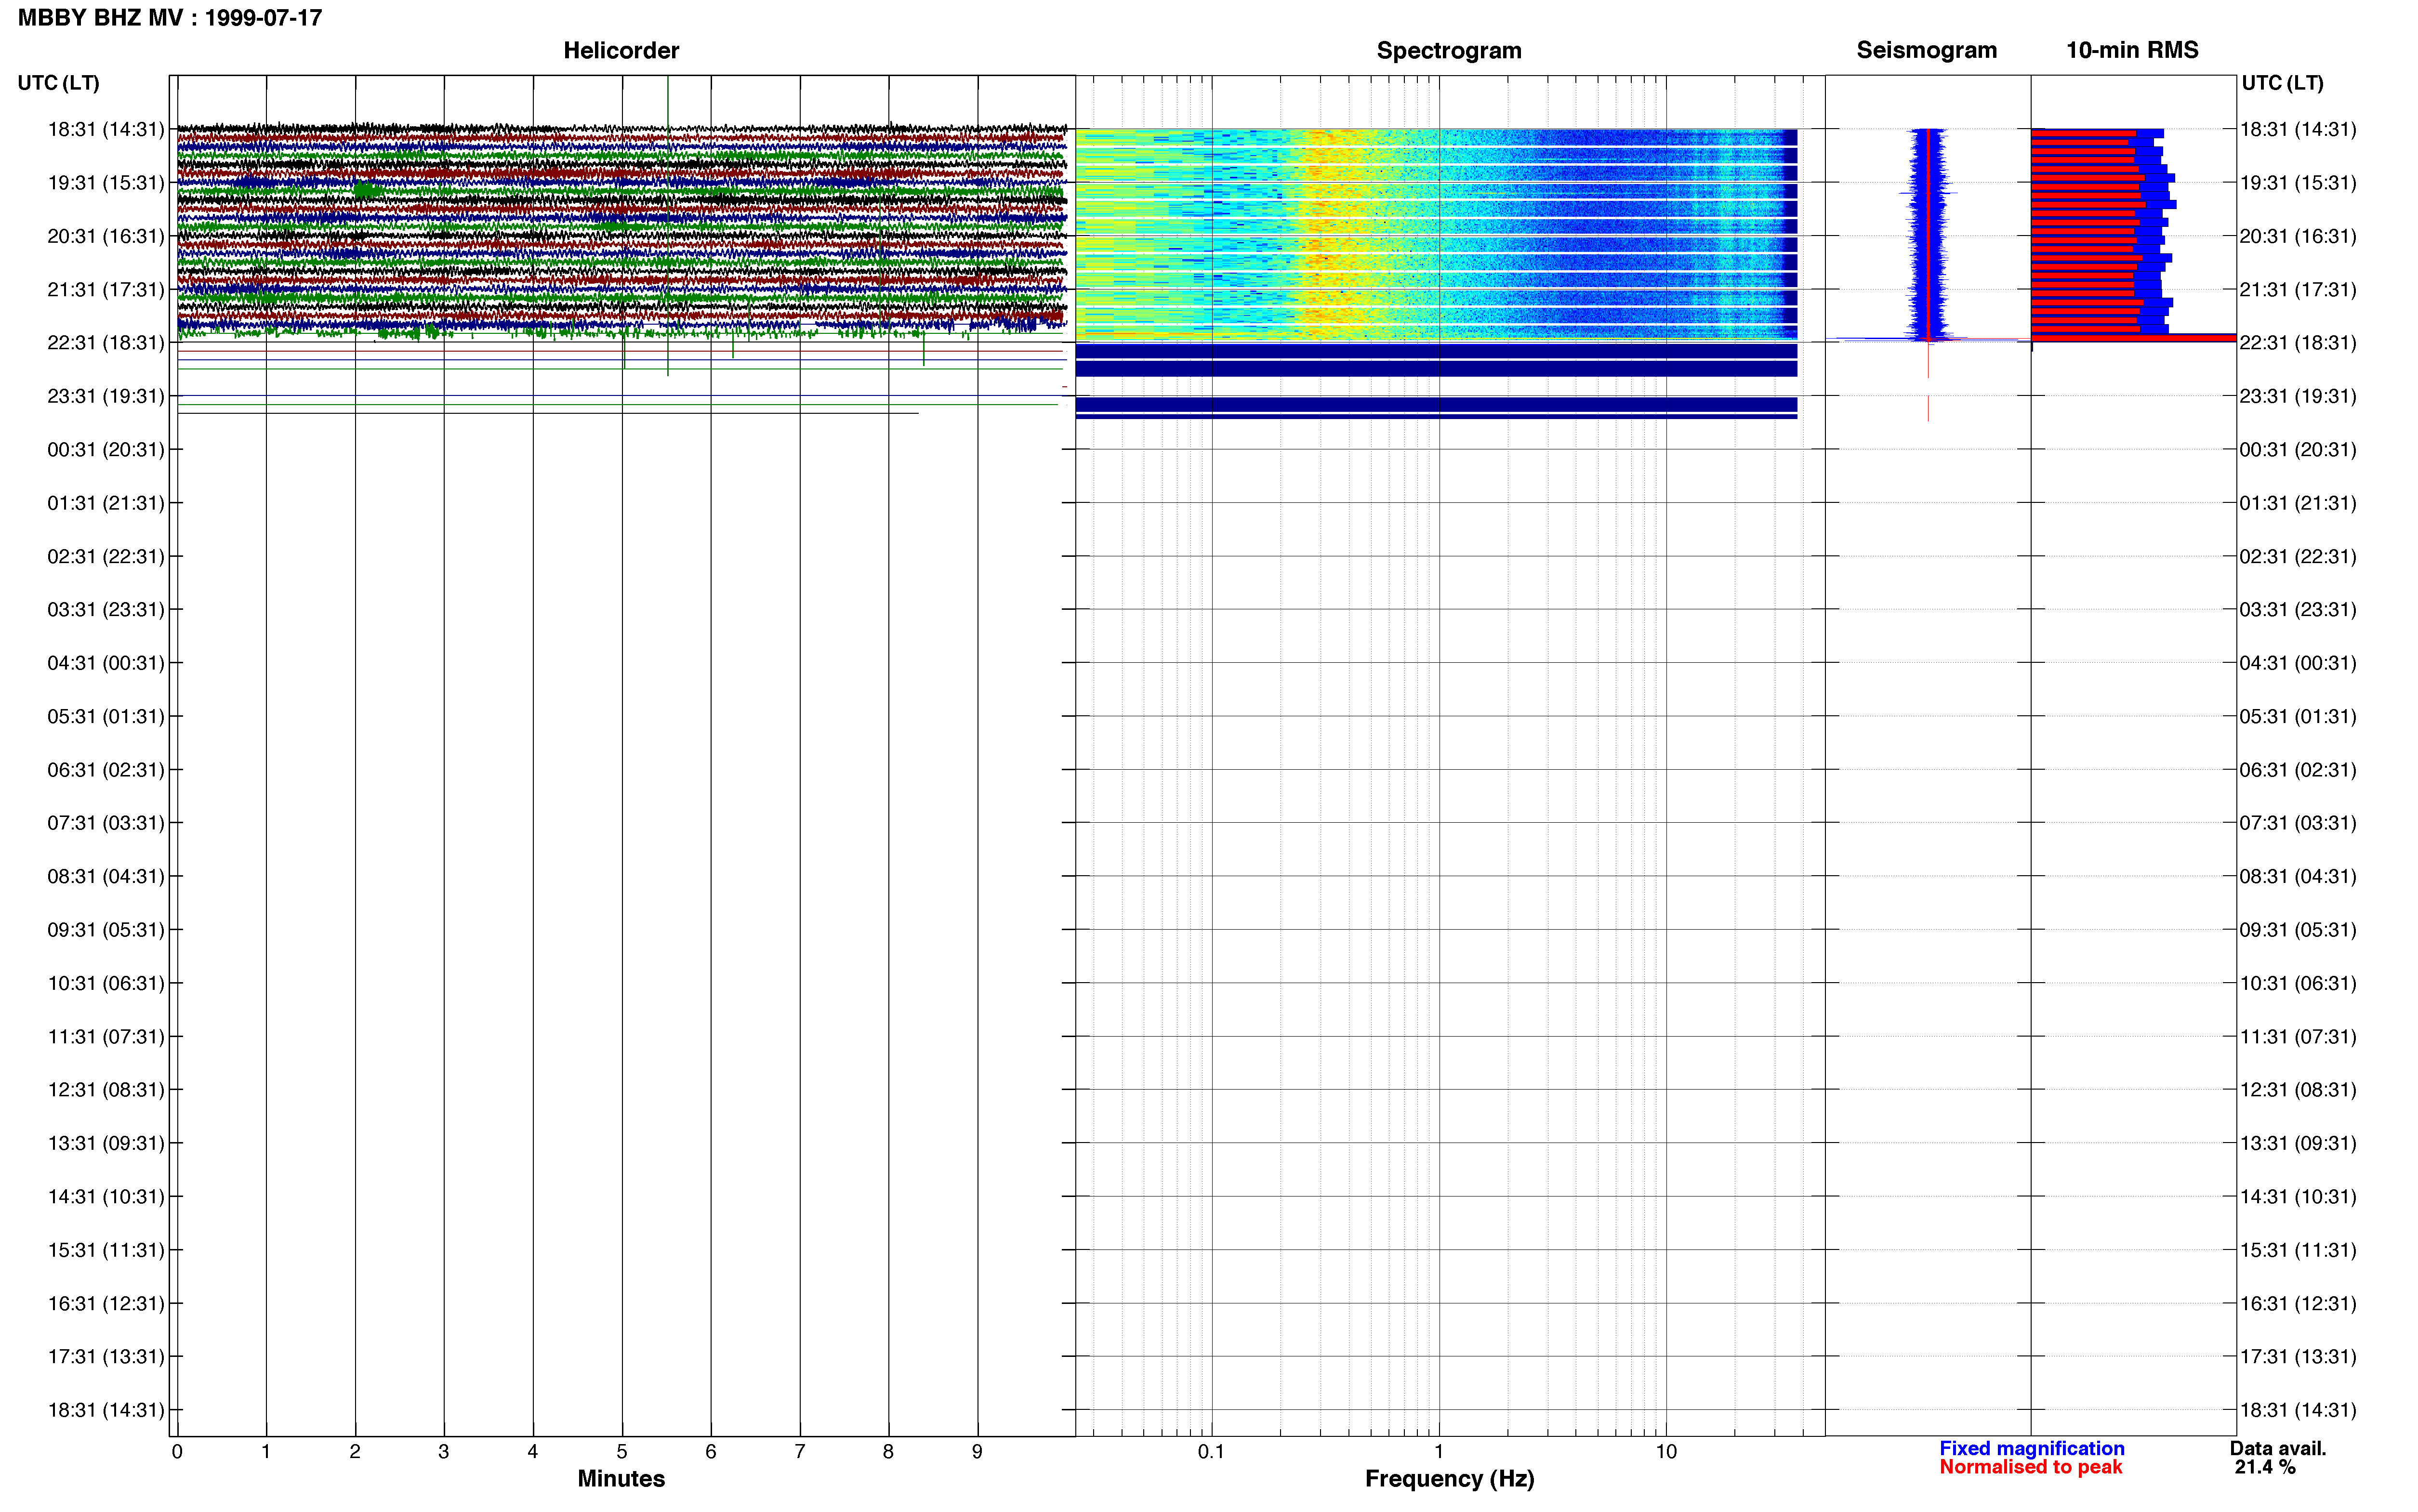Screen dimensions: 2418x1512
Task: Click the tall green spike in the helicorder
Action: [x=668, y=225]
